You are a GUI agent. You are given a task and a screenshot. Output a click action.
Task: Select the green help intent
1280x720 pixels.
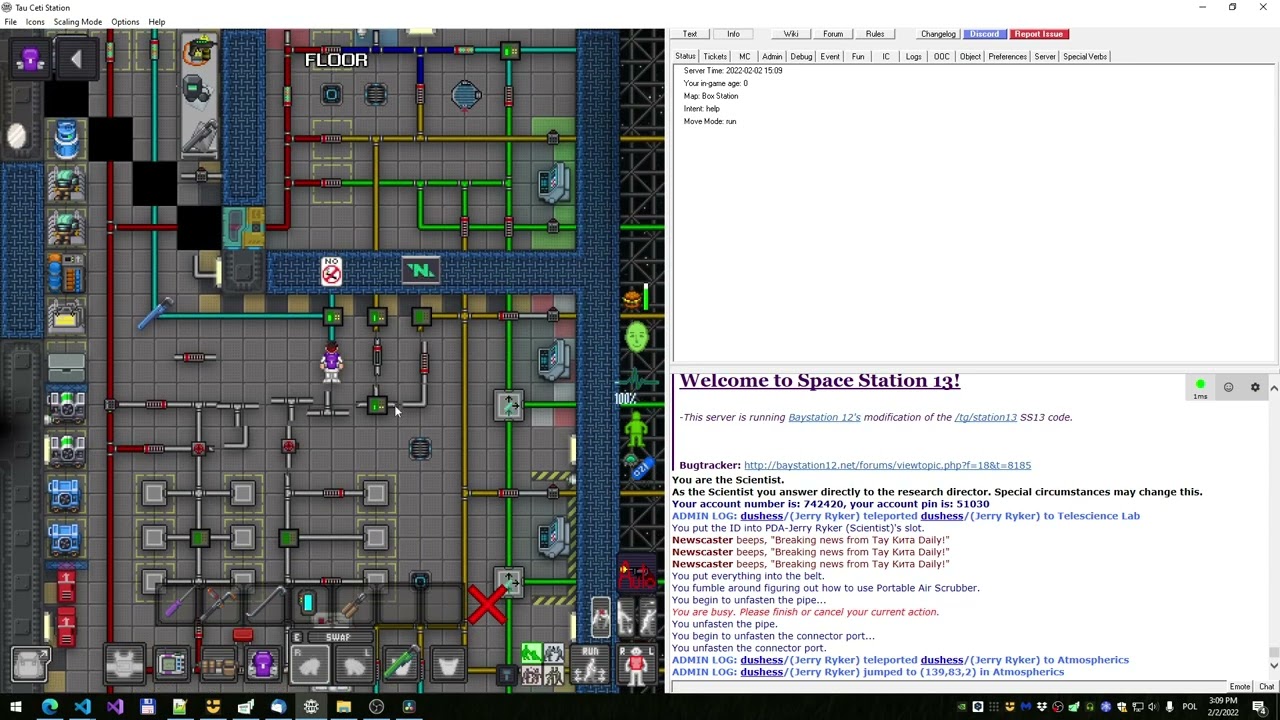point(530,654)
